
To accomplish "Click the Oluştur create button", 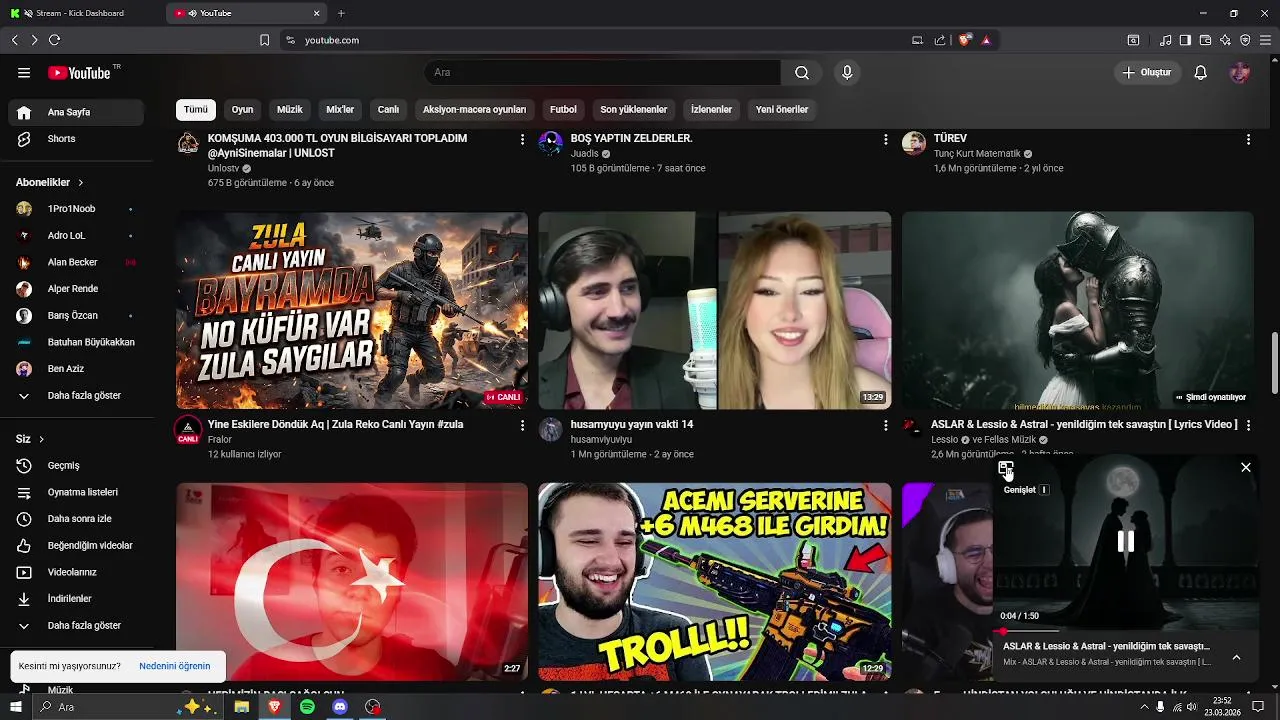I will click(x=1149, y=73).
